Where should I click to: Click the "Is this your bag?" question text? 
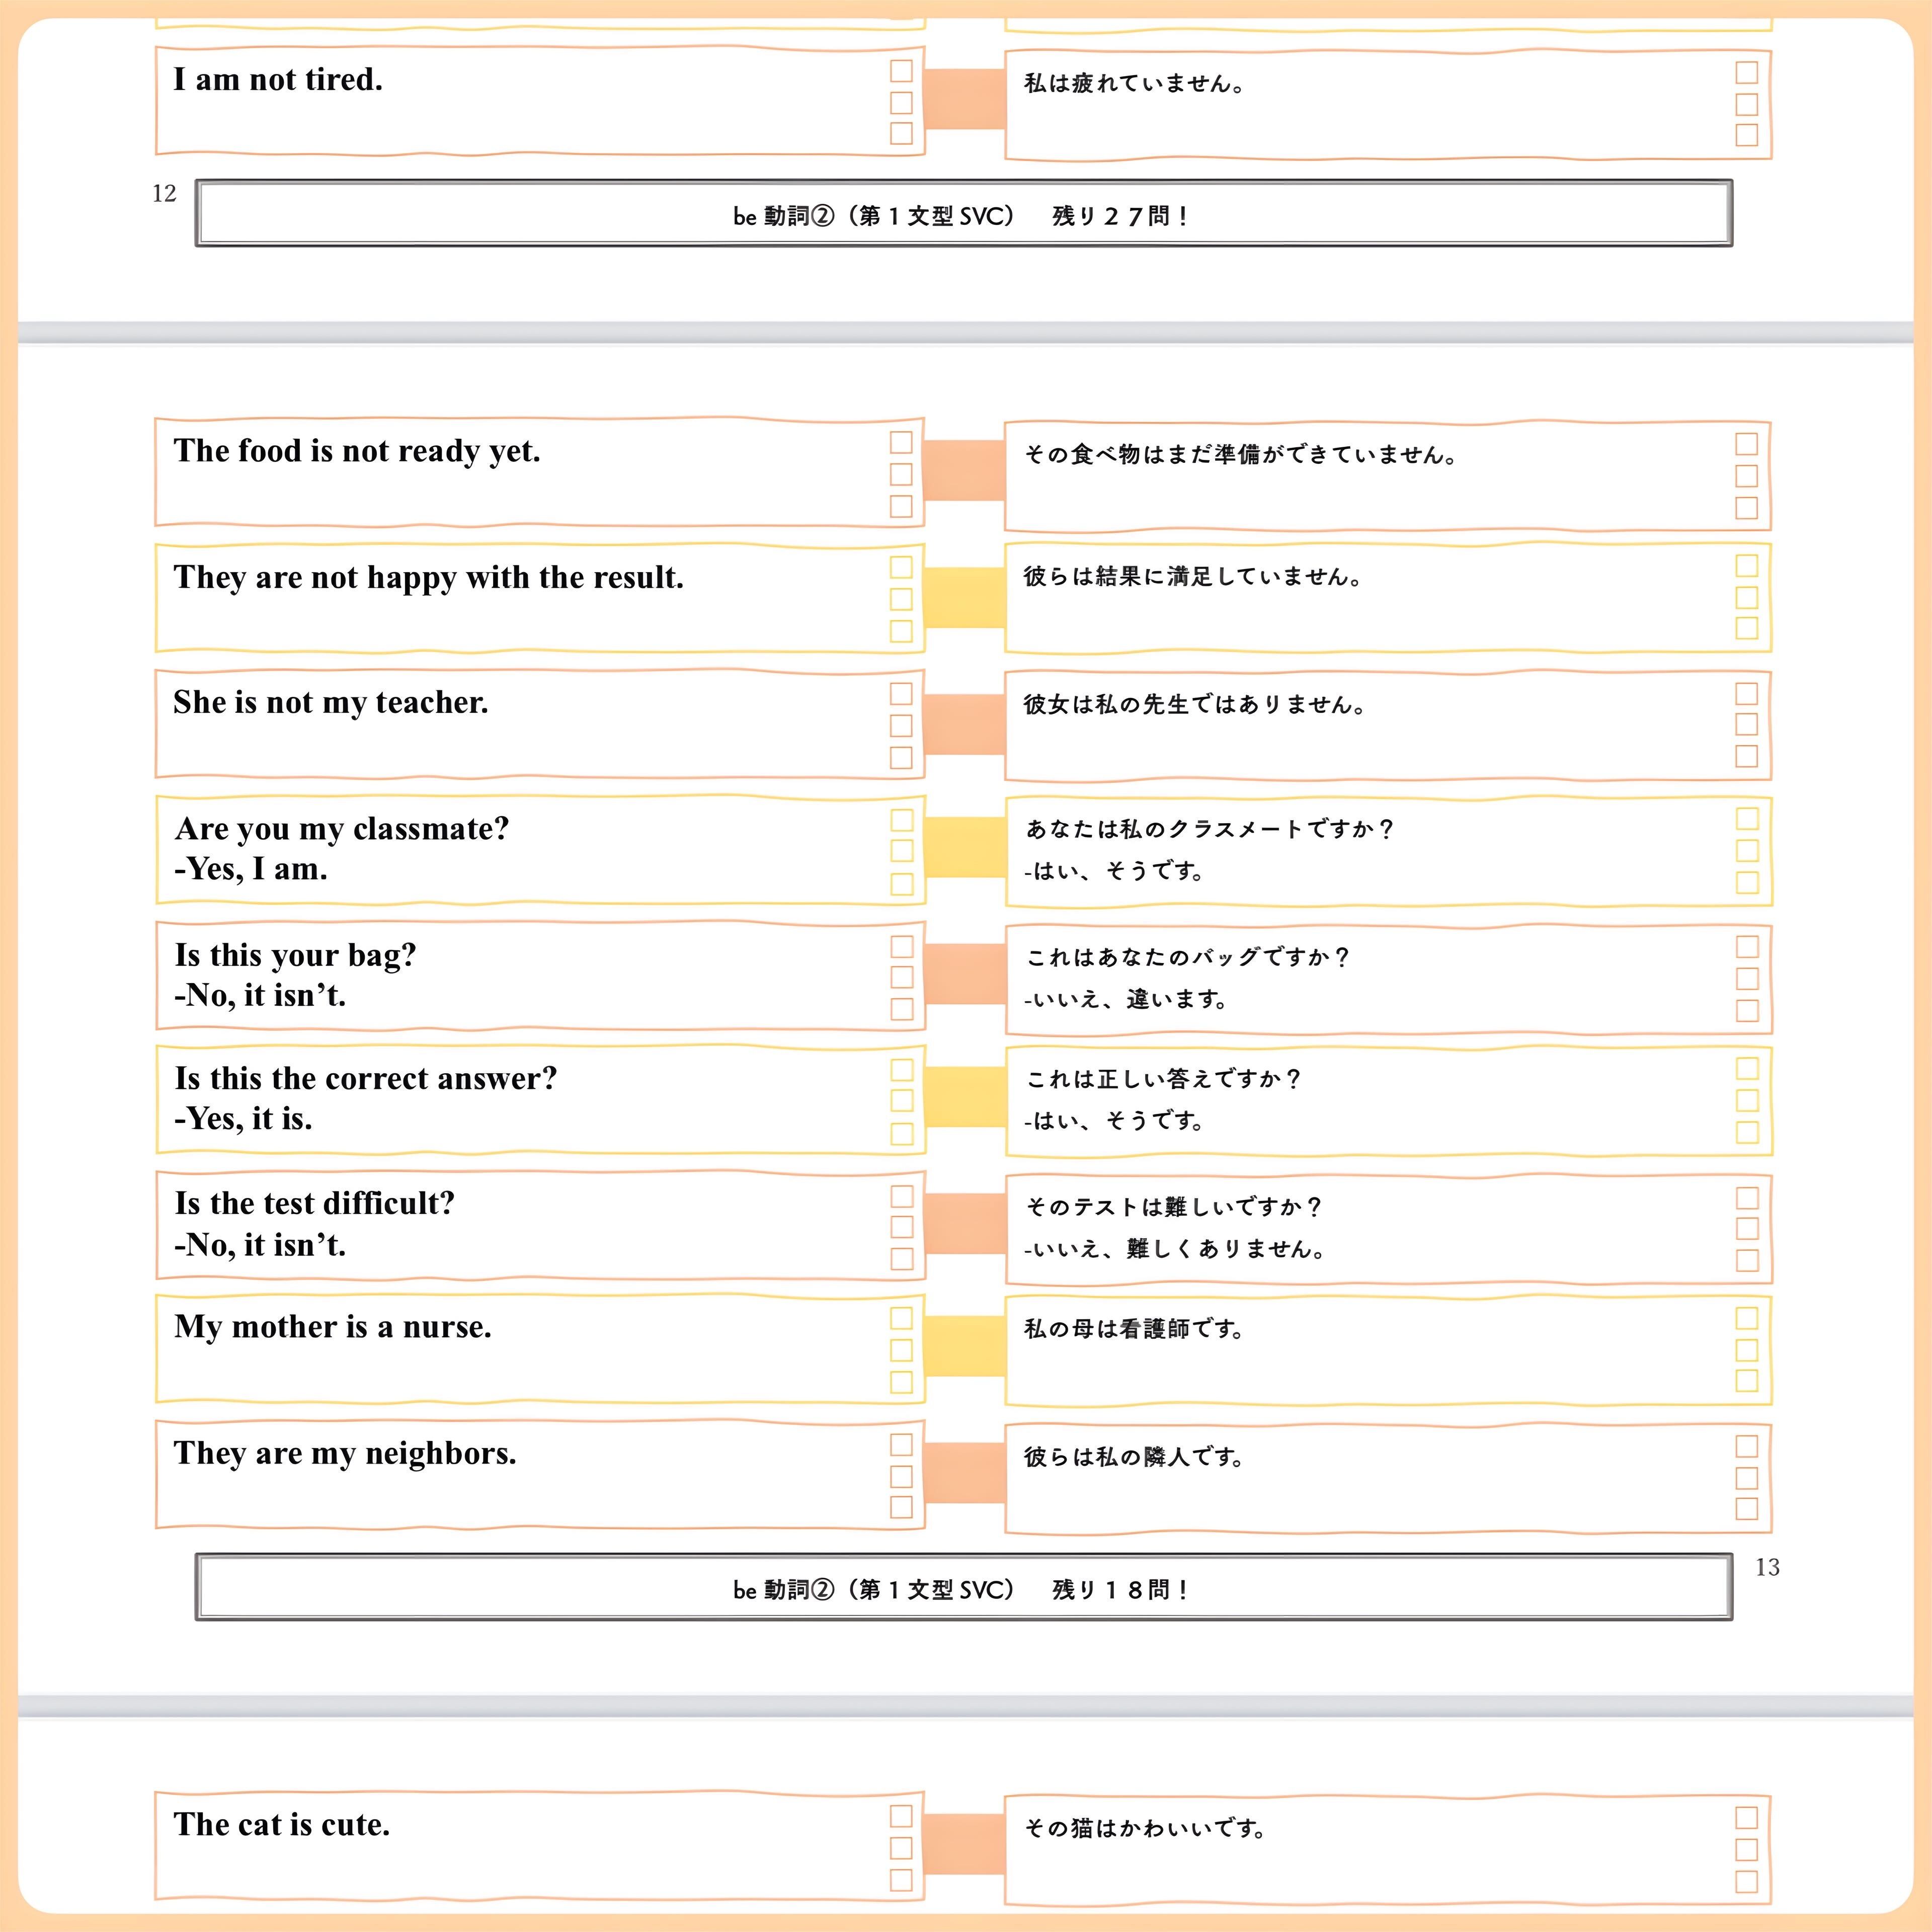[295, 955]
